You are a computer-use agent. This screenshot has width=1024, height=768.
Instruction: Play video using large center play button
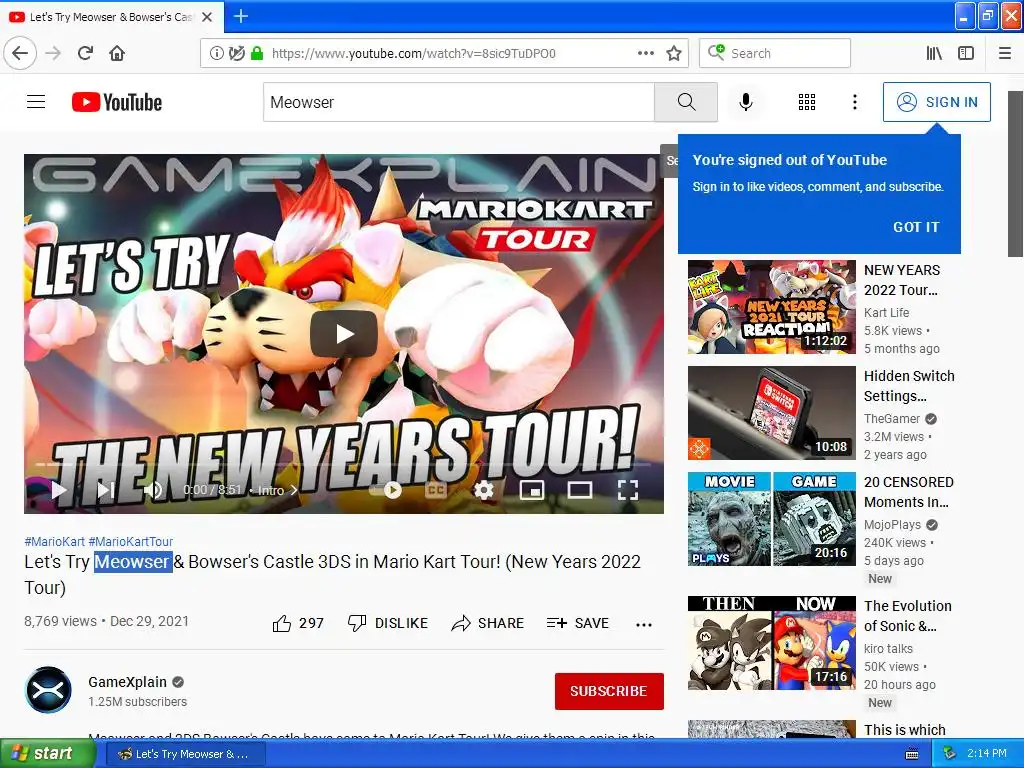tap(344, 334)
